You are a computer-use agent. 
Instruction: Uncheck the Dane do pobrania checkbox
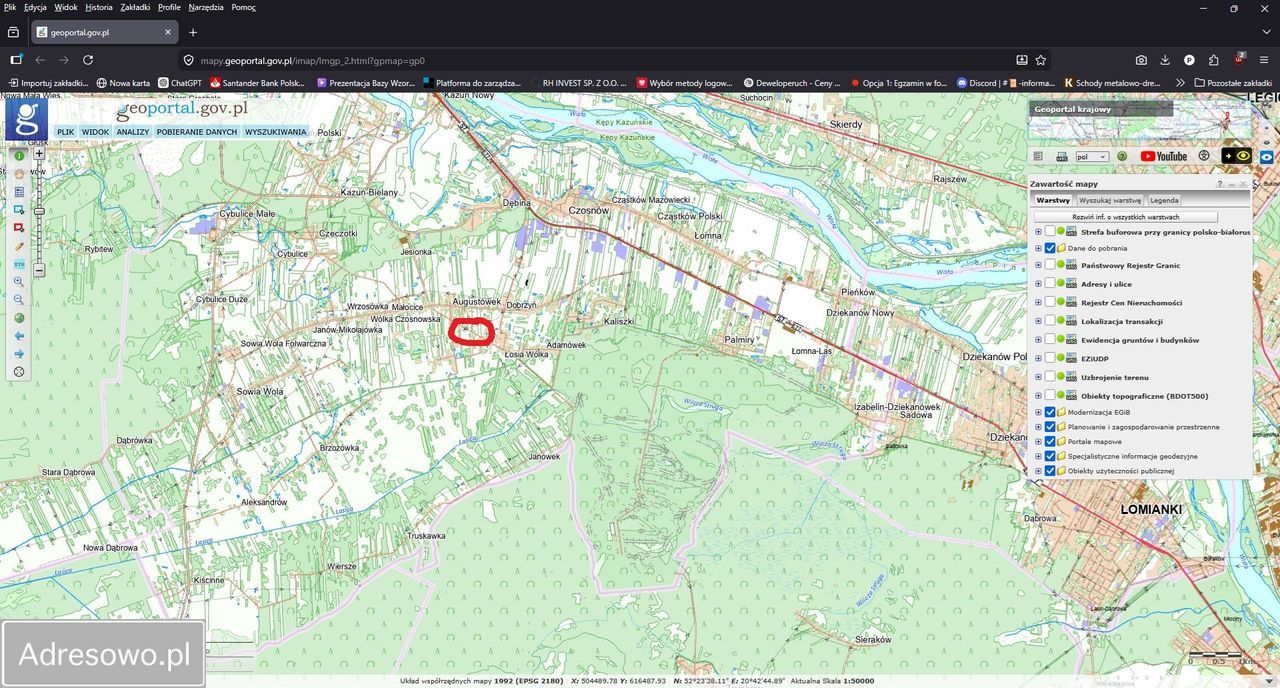(x=1050, y=248)
